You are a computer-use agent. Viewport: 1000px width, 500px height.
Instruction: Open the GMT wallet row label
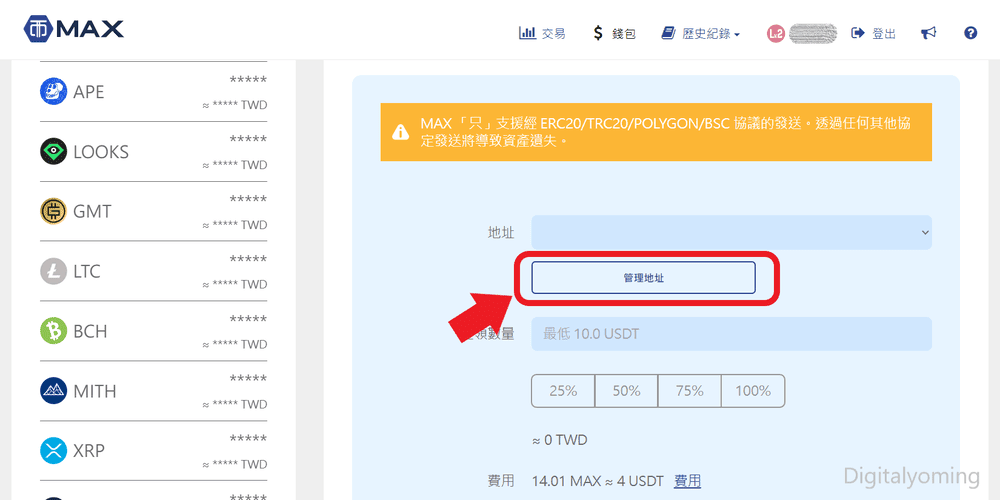point(92,211)
